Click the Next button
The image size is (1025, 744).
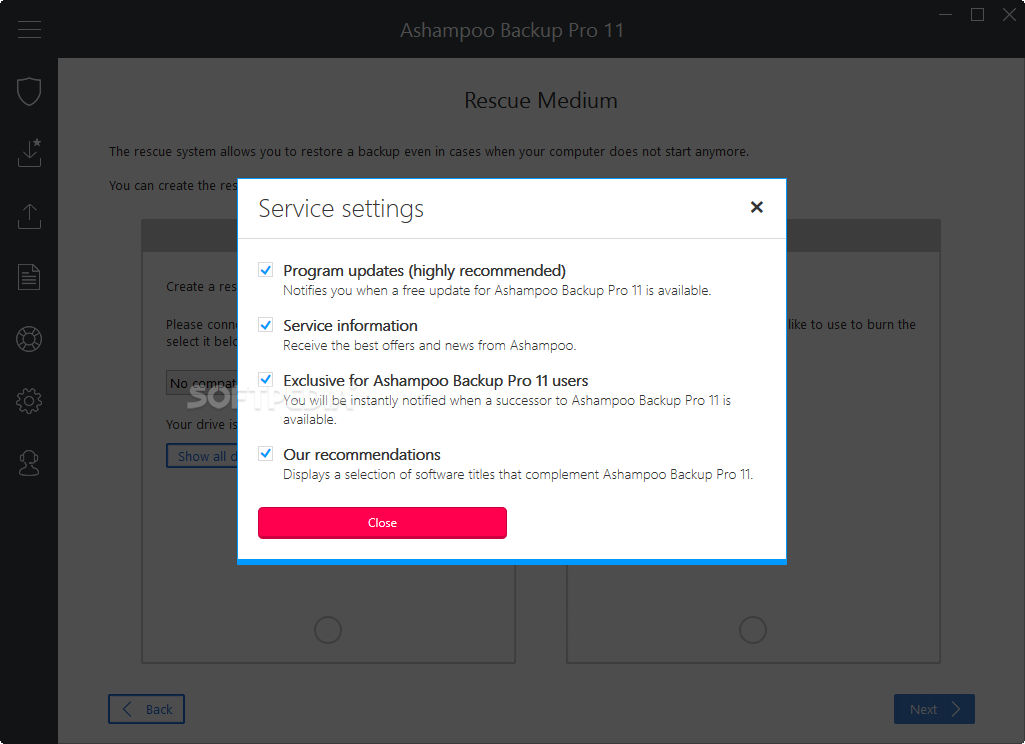click(x=934, y=709)
